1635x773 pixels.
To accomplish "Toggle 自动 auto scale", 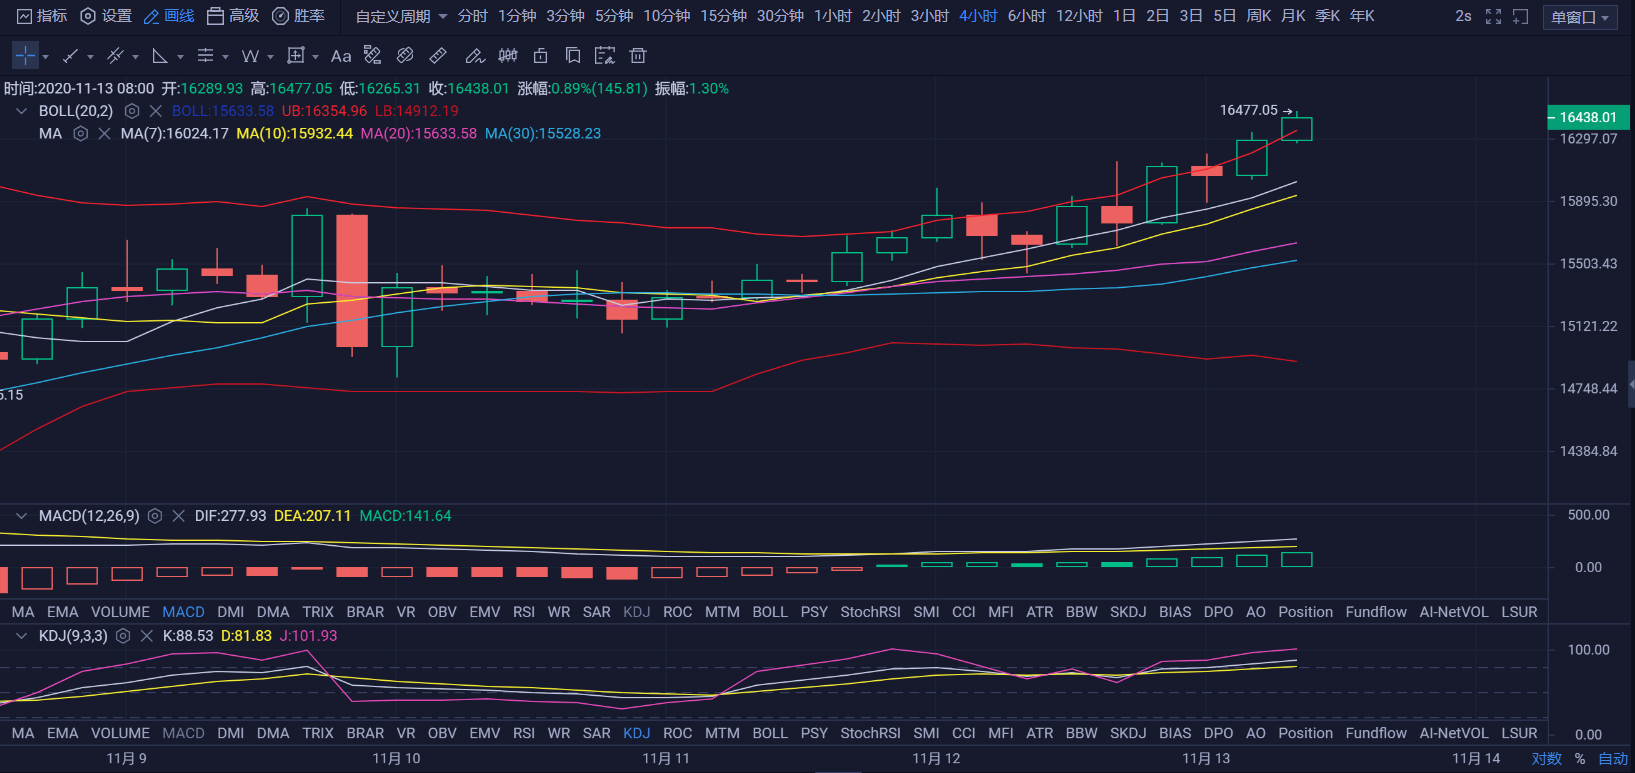I will click(1612, 758).
